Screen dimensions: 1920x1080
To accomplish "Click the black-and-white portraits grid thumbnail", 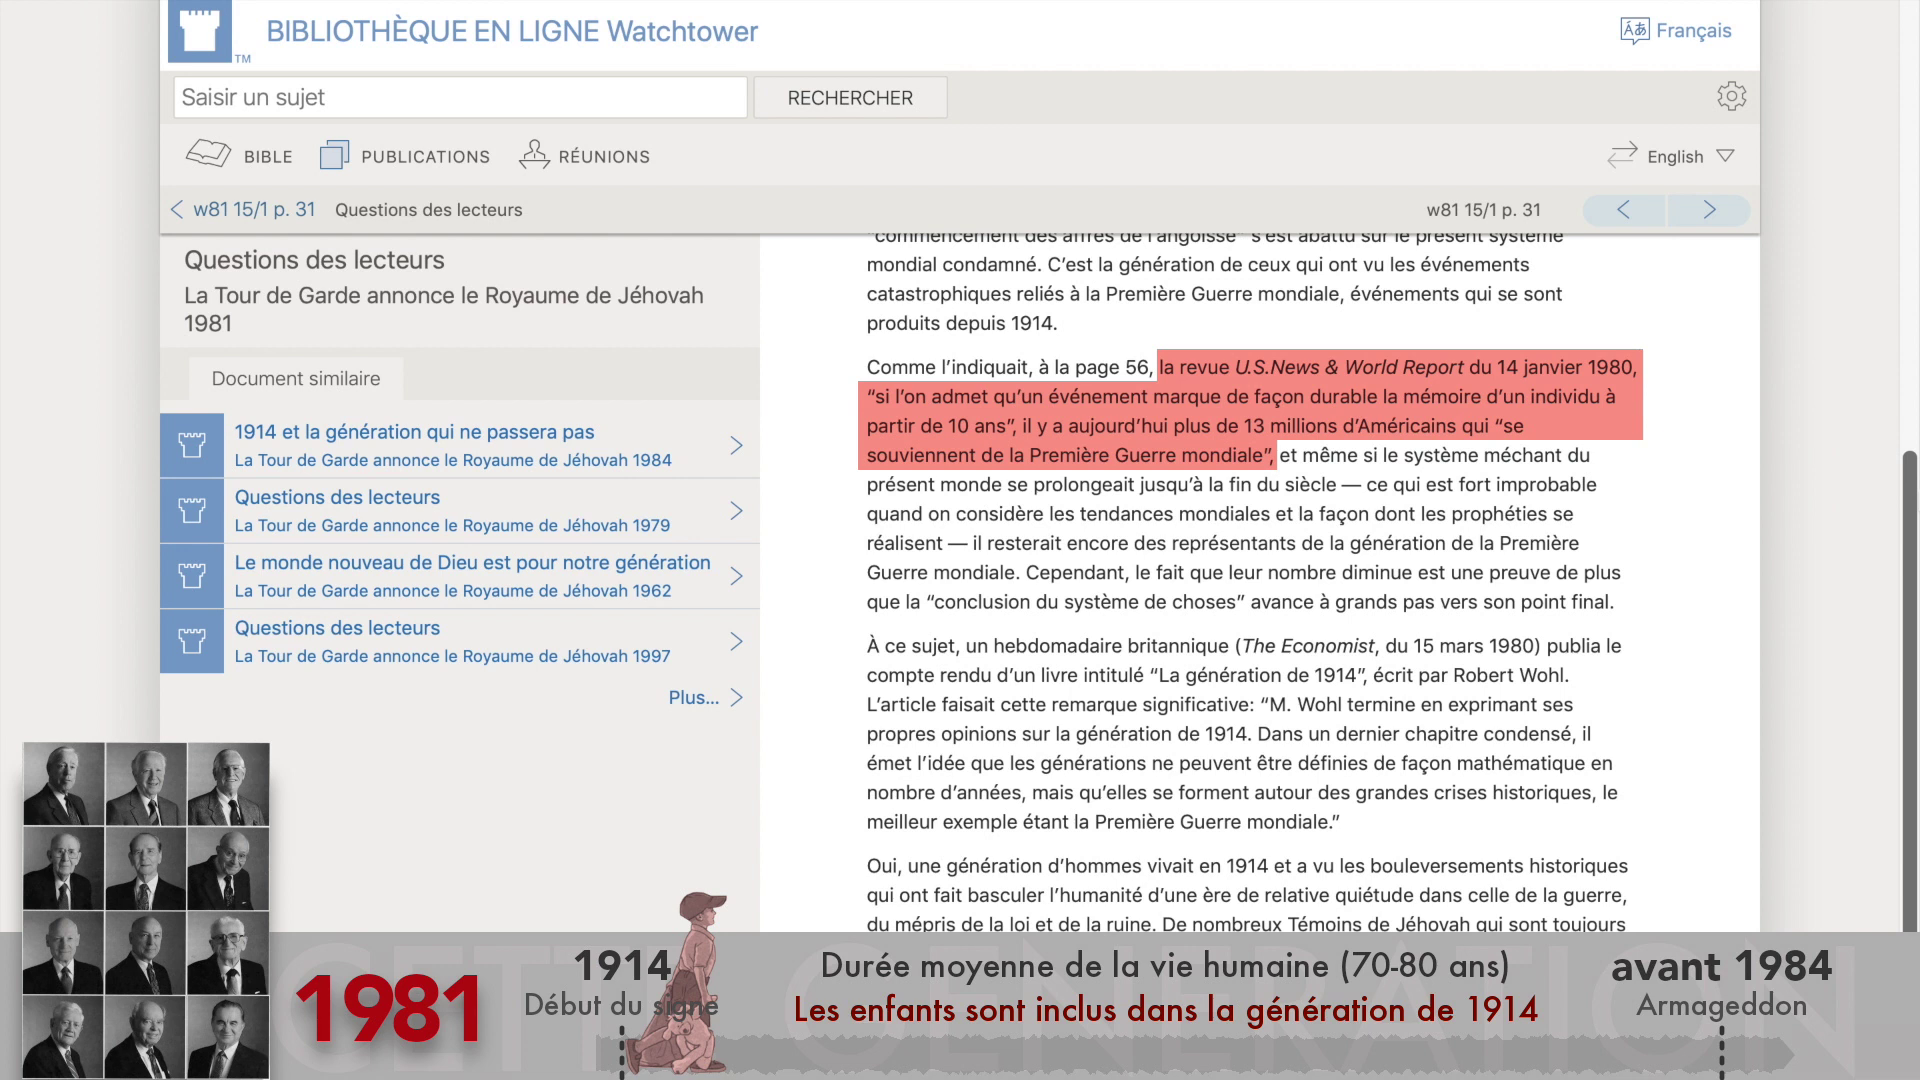I will (146, 910).
